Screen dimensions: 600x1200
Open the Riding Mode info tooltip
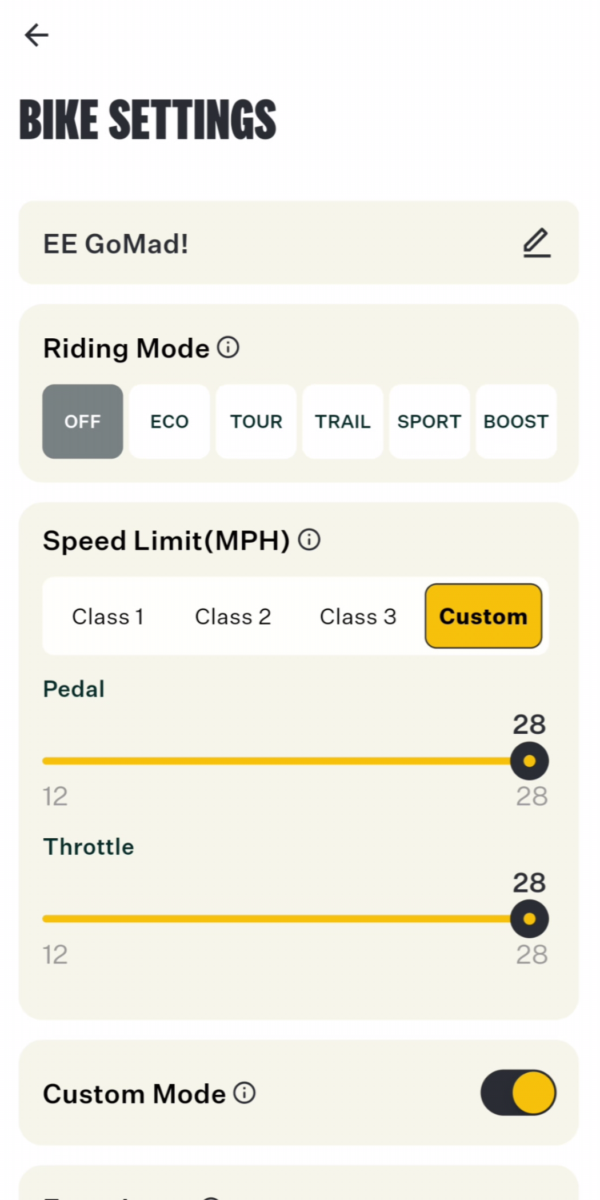click(228, 347)
